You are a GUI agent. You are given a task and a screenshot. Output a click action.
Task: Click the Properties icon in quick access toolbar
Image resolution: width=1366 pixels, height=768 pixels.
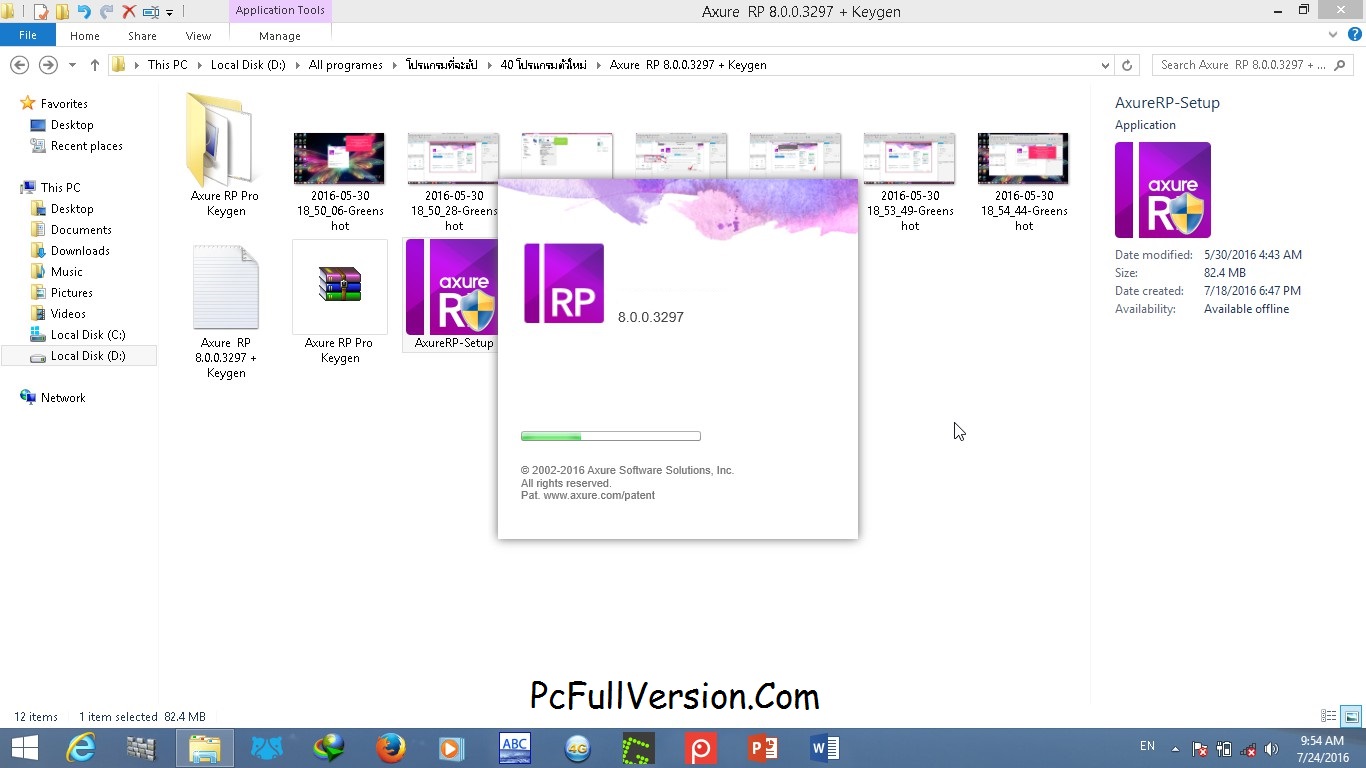click(x=41, y=12)
